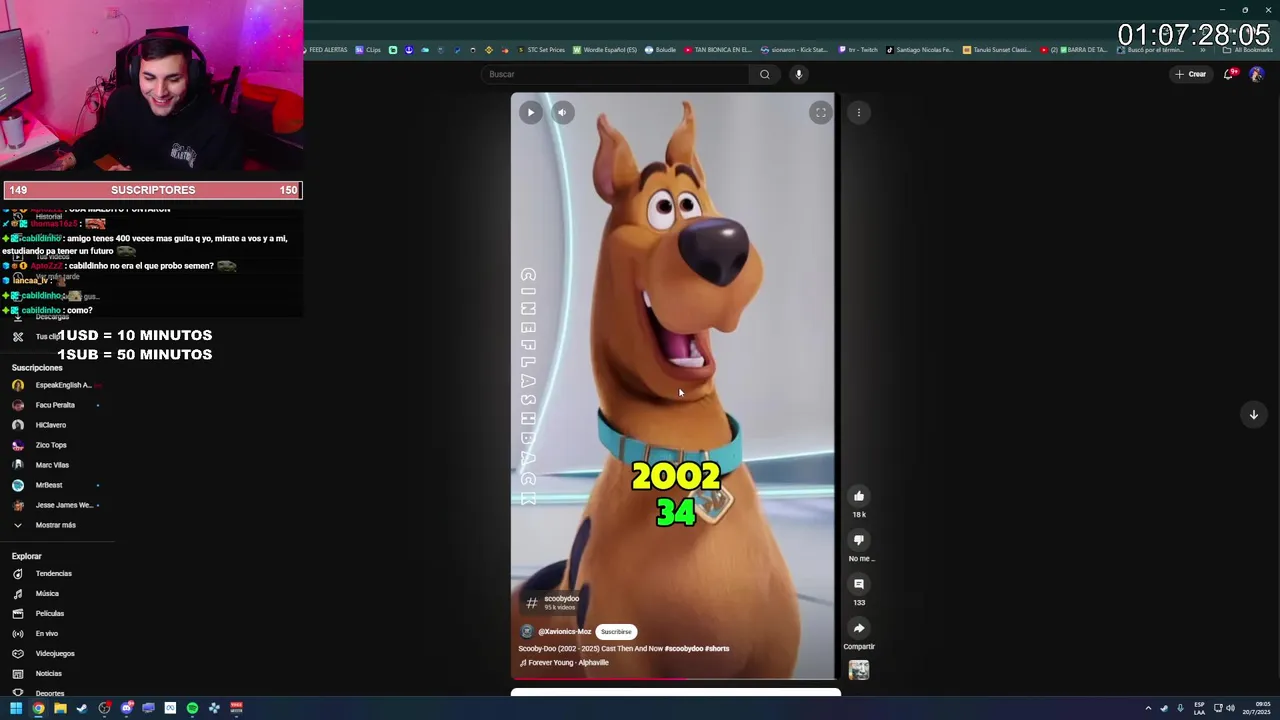Screen dimensions: 1280x720
Task: Open Spotify from taskbar
Action: click(192, 708)
